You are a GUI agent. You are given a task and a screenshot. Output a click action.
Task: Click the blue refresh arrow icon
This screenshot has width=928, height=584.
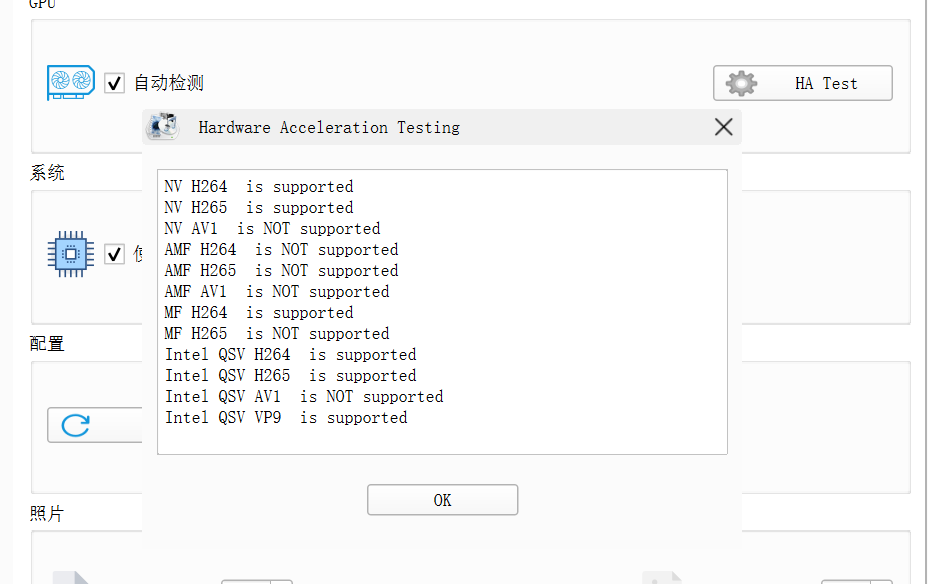pos(76,425)
